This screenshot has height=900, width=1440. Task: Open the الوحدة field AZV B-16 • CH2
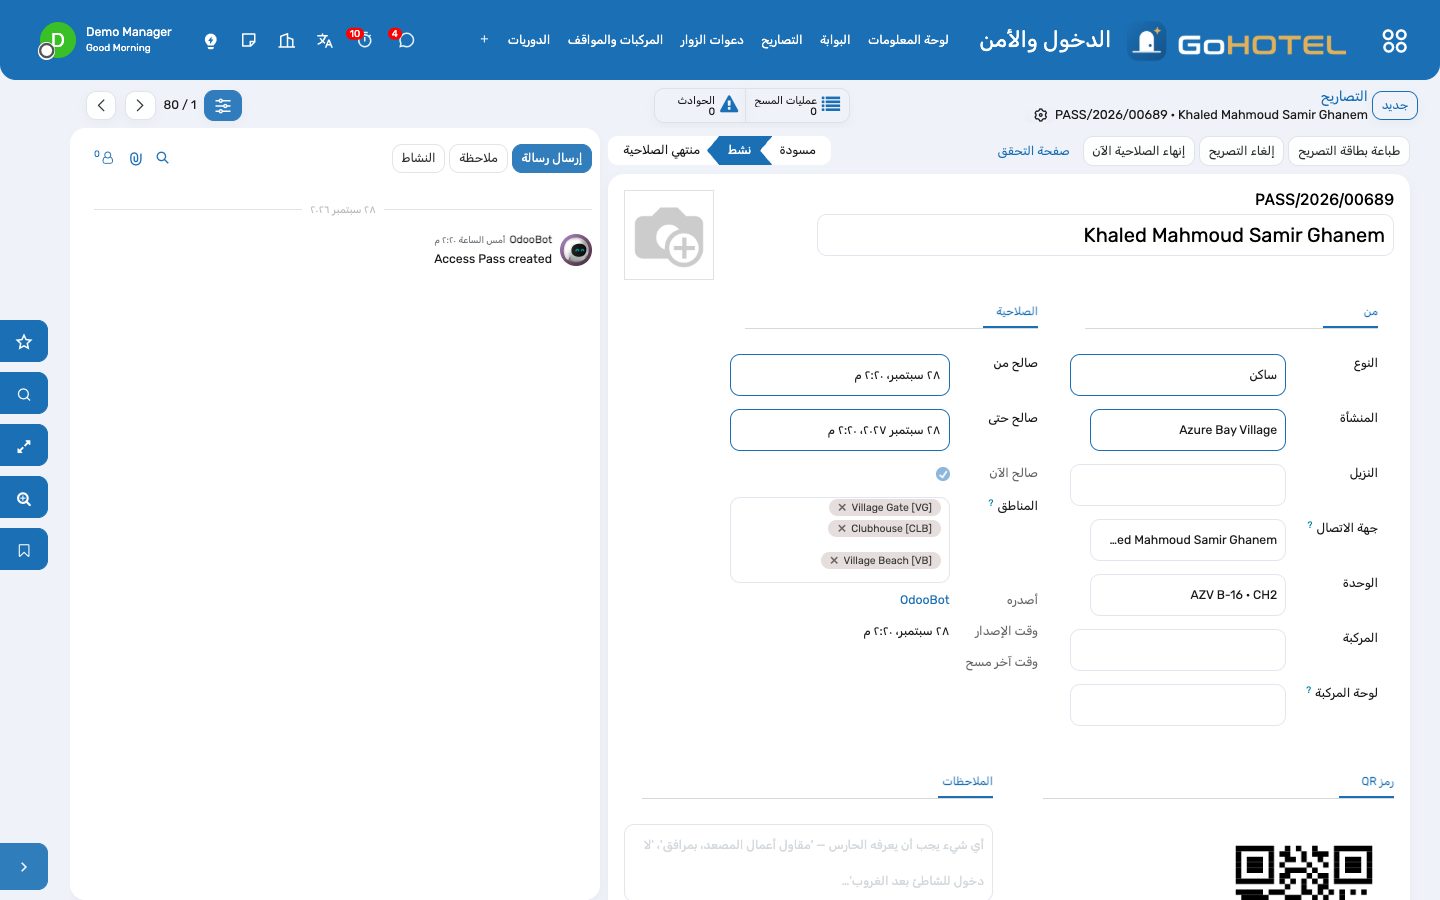[1188, 595]
